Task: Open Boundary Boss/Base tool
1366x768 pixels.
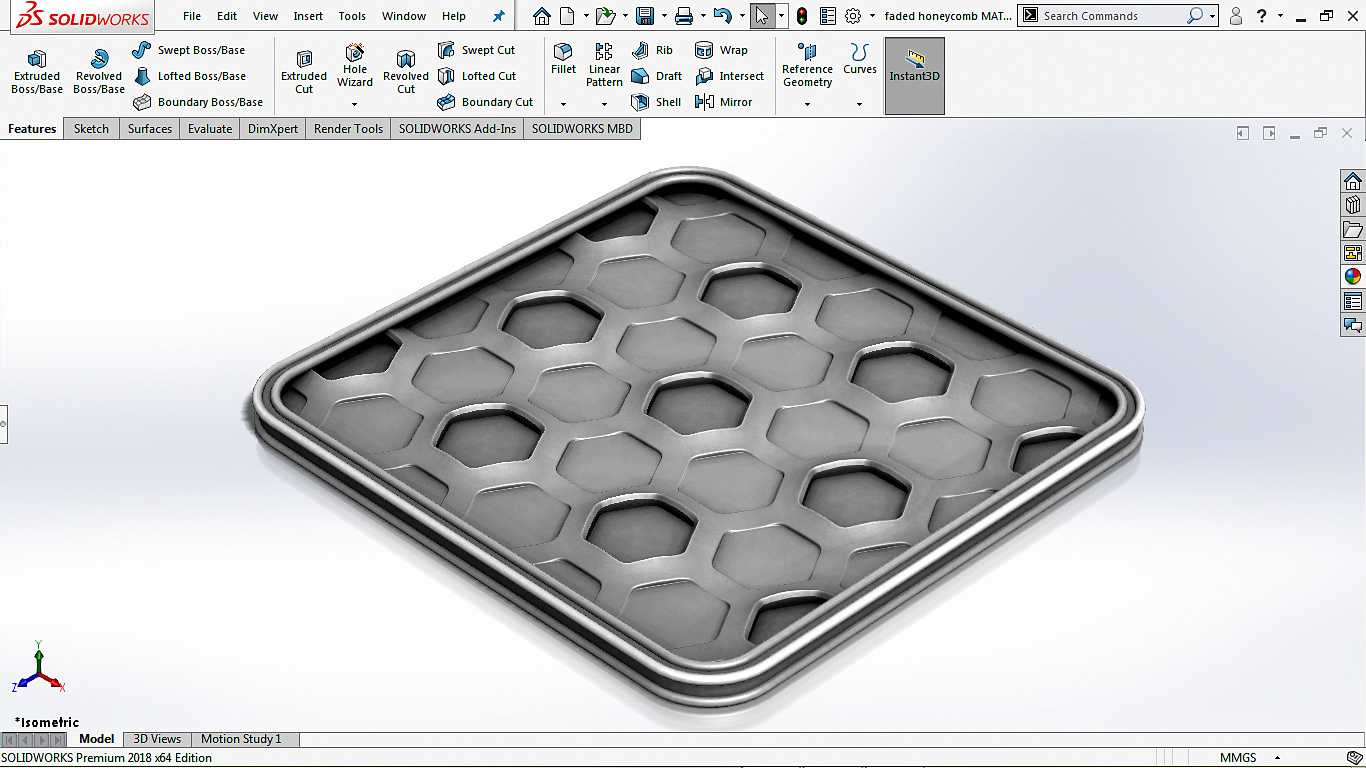Action: tap(197, 102)
